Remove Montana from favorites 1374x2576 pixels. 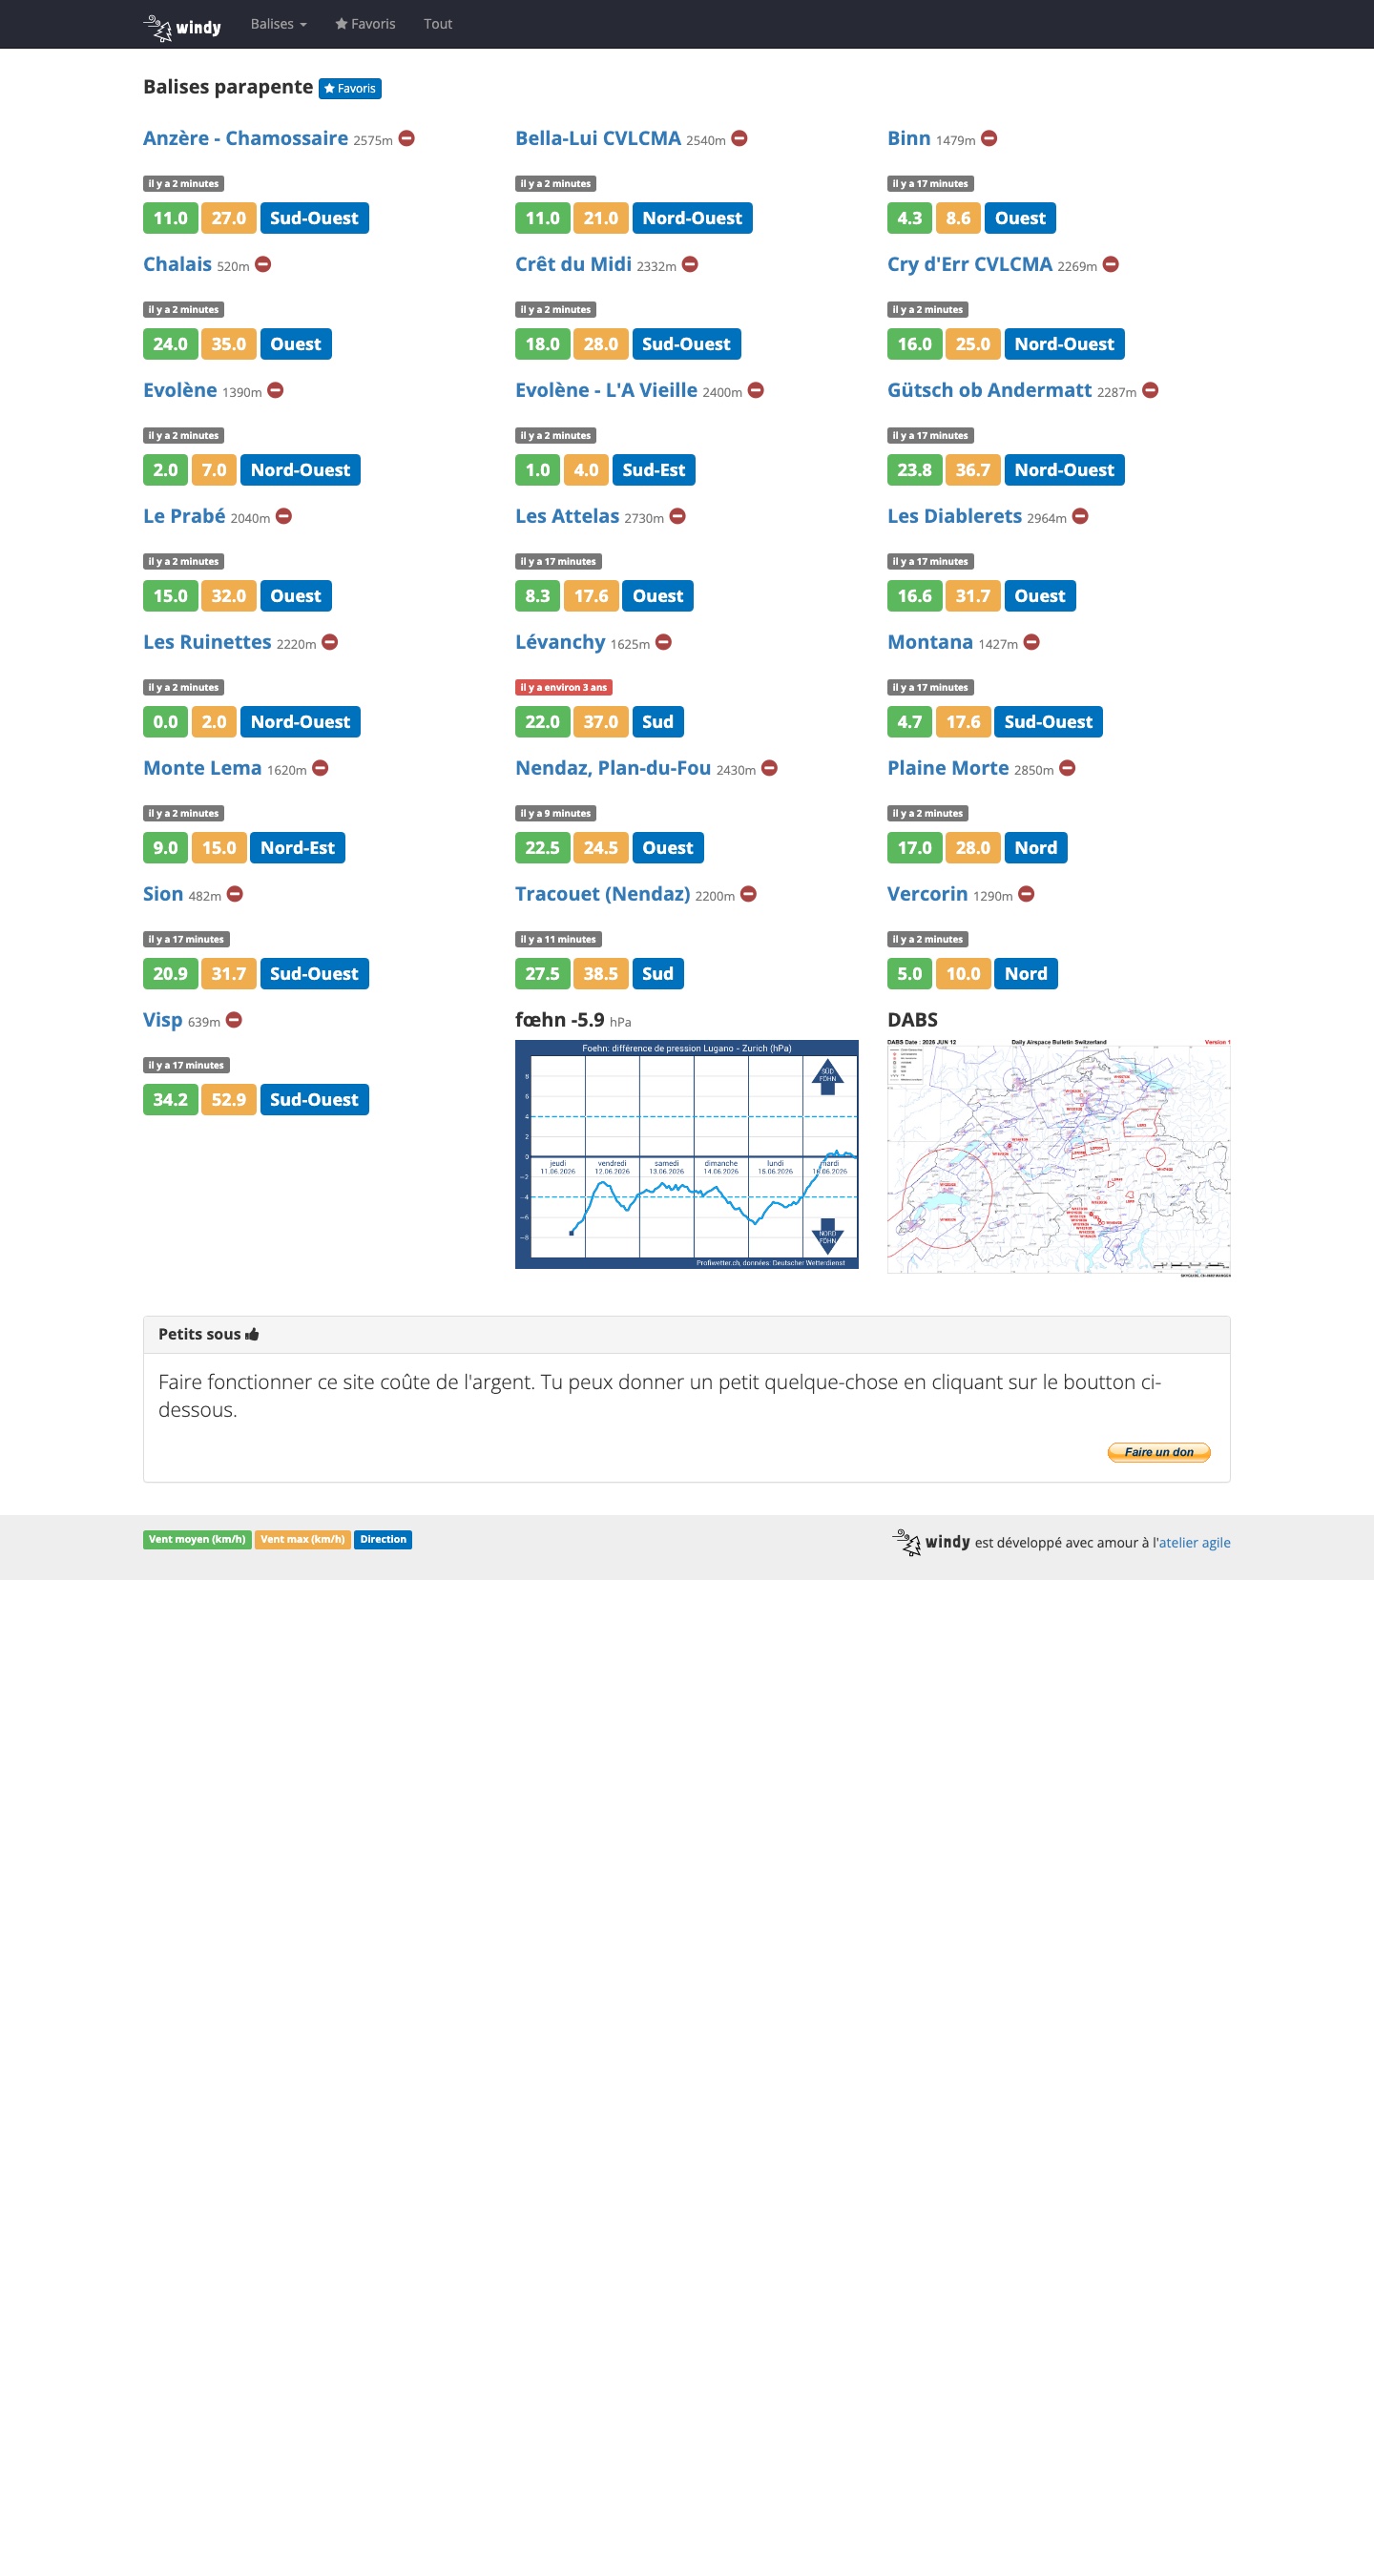point(1032,643)
